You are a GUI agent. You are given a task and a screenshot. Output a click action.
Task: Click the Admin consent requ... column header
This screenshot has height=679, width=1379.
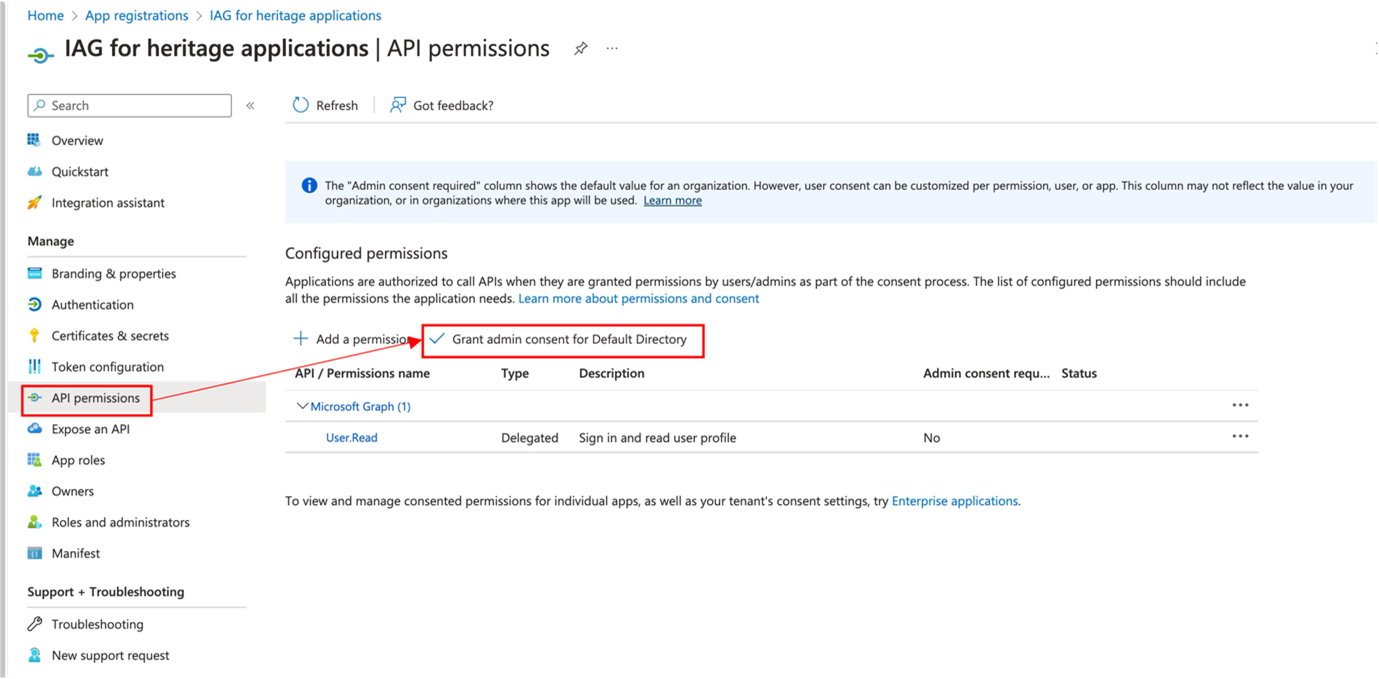coord(986,373)
